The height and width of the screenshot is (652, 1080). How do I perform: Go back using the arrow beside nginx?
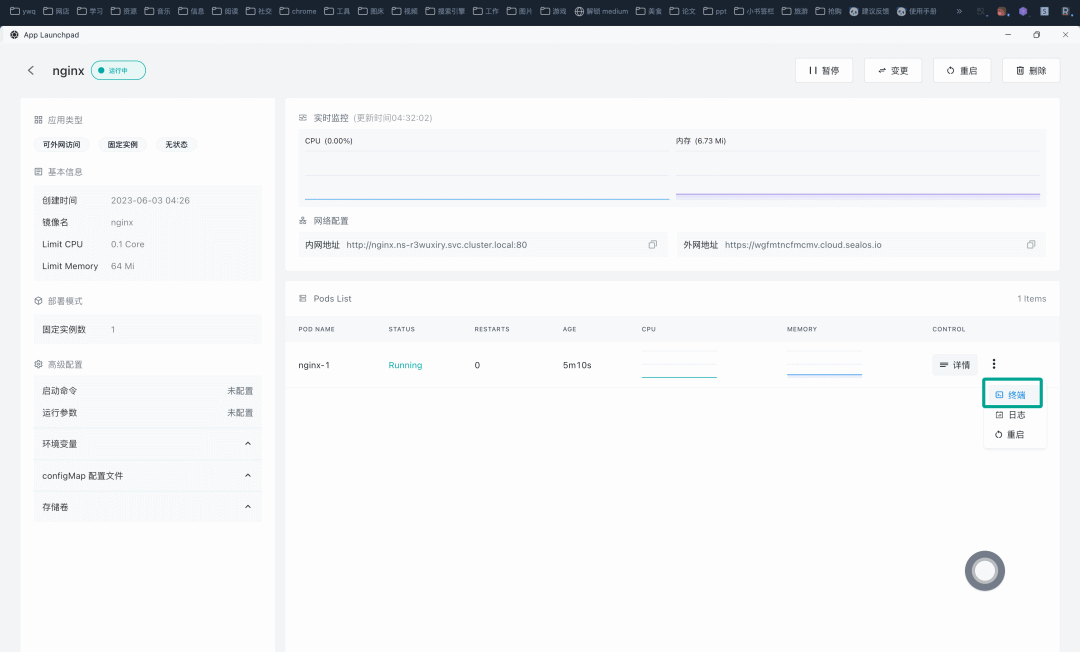(30, 70)
